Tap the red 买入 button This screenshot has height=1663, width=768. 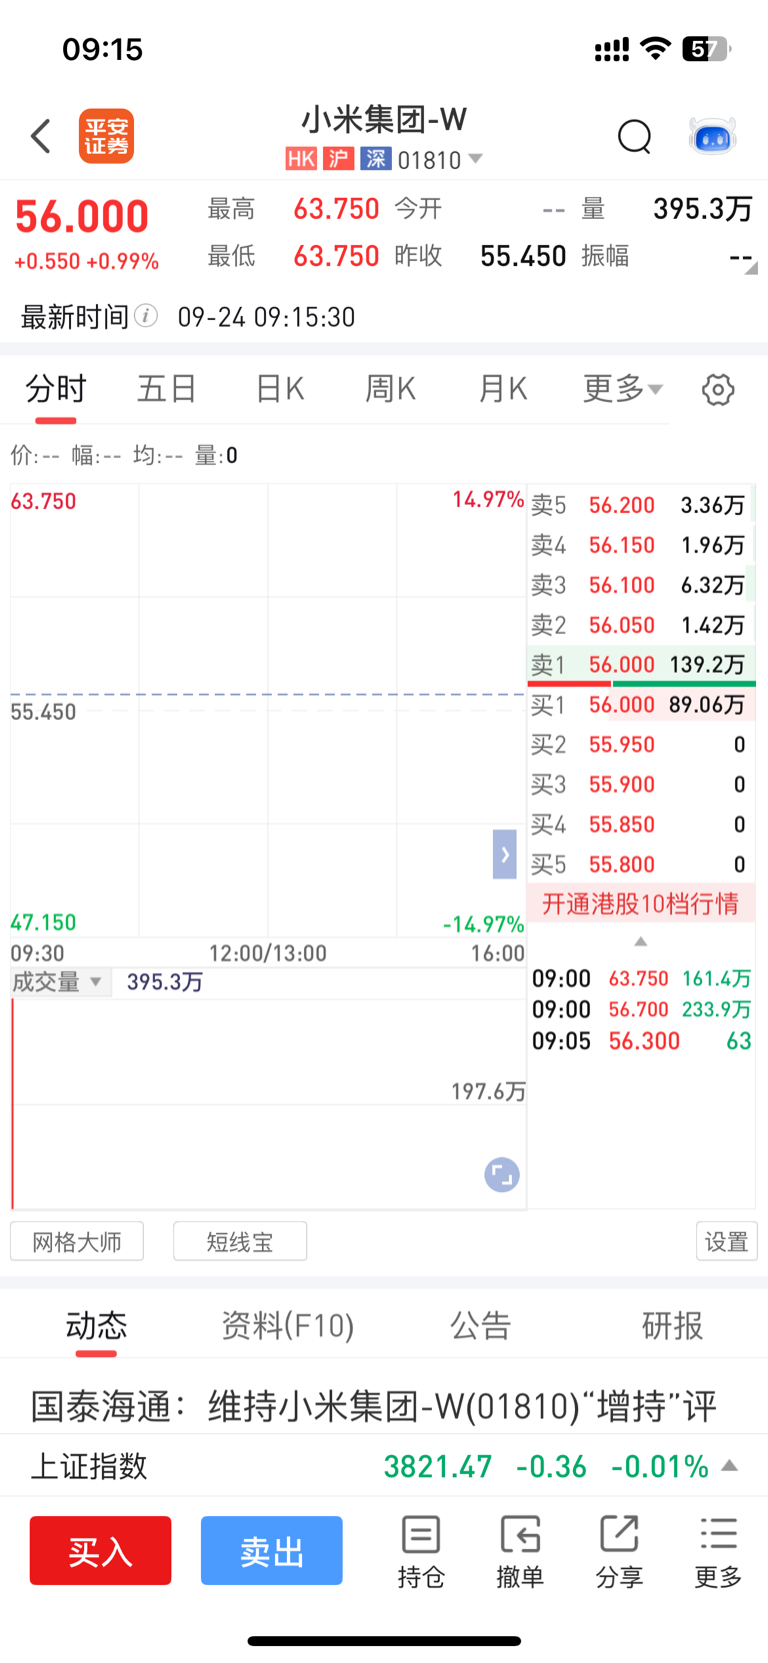[100, 1551]
